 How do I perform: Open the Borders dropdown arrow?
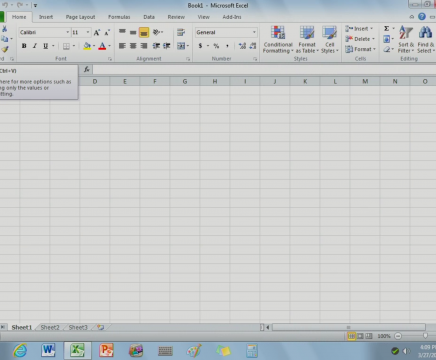pyautogui.click(x=74, y=46)
